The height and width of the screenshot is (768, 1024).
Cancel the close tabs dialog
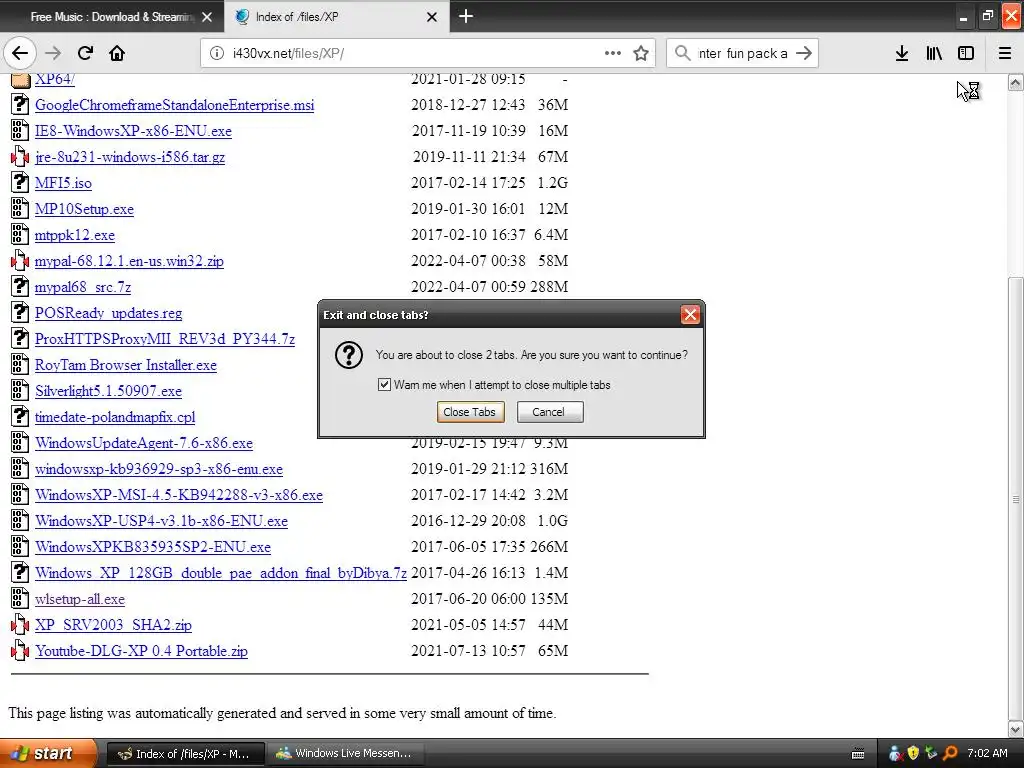click(550, 412)
